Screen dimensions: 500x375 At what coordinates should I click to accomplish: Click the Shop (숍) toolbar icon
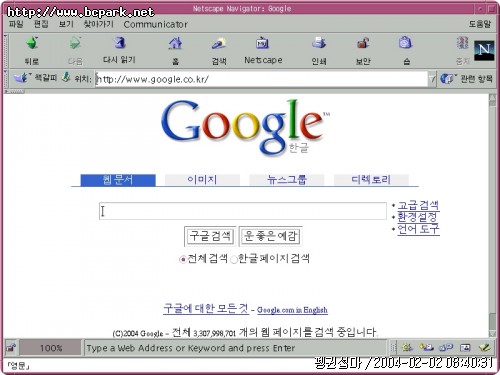coord(405,43)
